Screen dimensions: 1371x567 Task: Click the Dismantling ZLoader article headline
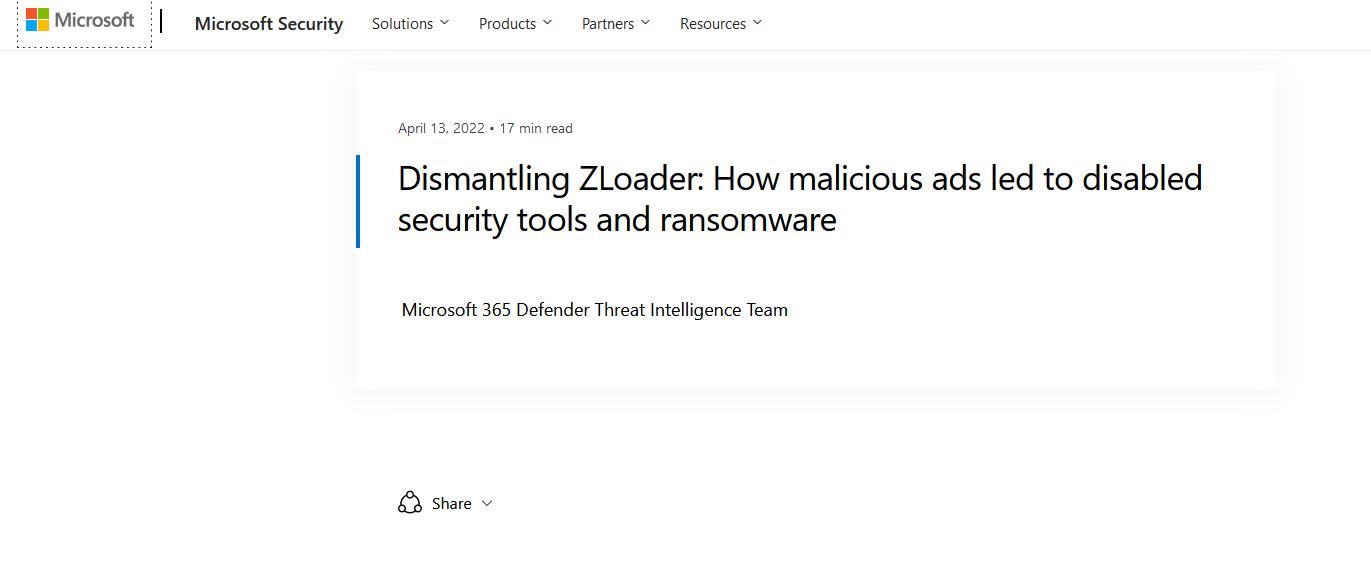(799, 198)
